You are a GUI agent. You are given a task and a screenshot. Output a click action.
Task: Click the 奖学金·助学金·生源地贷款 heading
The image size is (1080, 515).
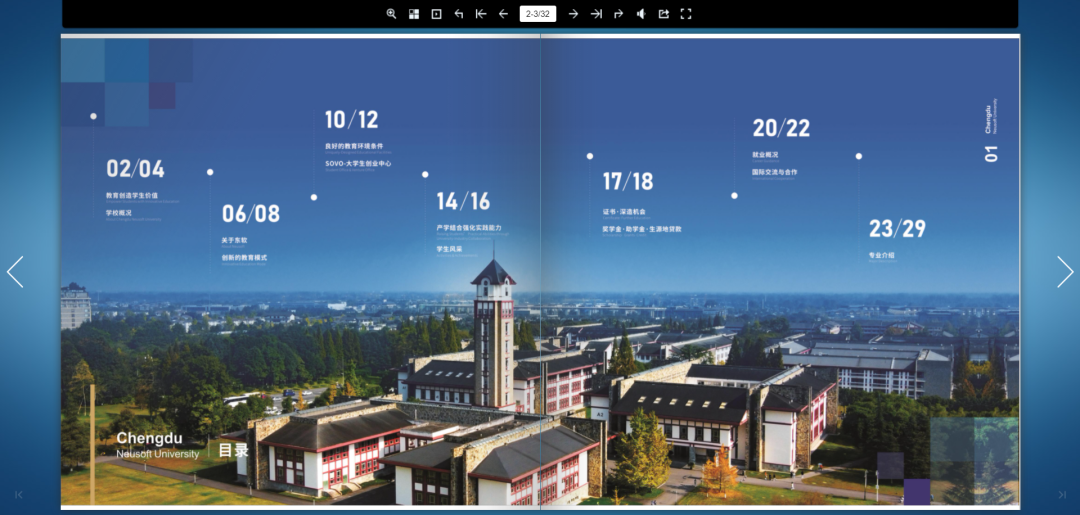coord(642,229)
